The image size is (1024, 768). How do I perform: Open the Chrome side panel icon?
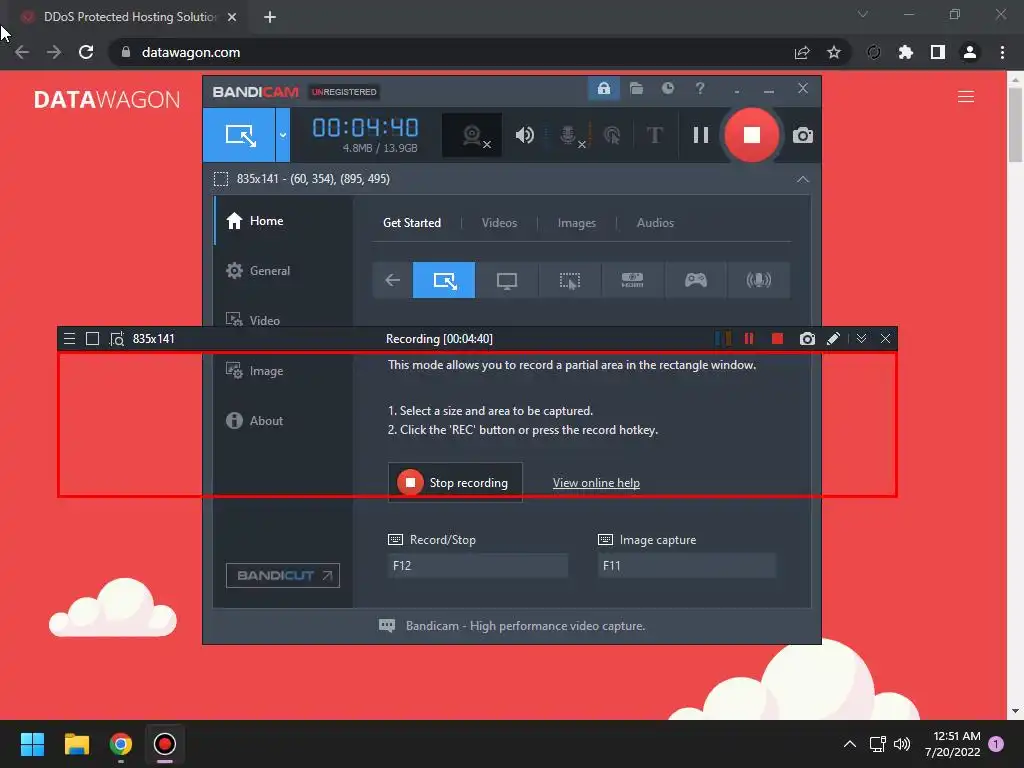pyautogui.click(x=938, y=52)
